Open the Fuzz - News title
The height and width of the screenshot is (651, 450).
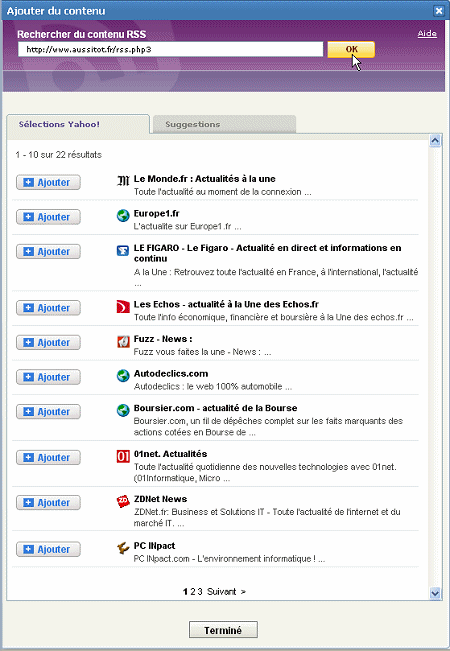point(163,339)
